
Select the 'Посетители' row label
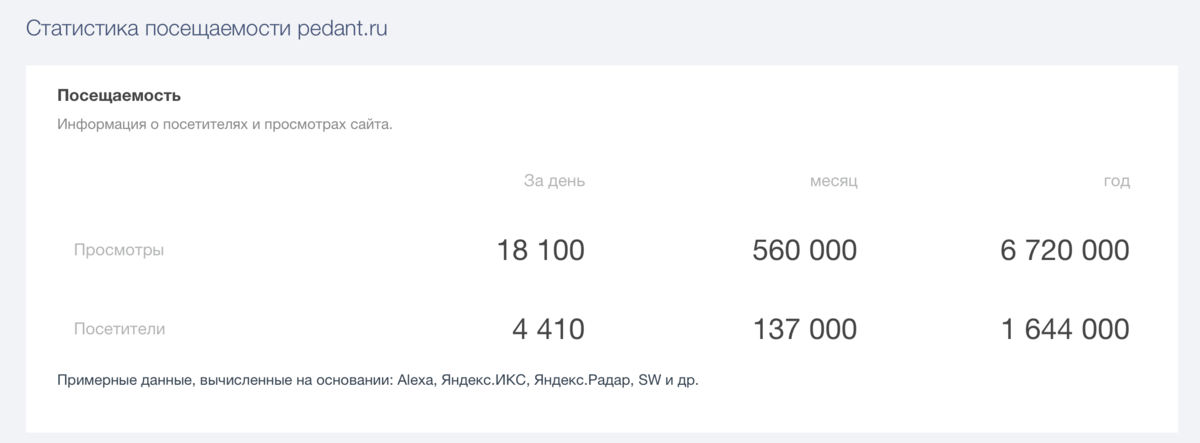120,328
